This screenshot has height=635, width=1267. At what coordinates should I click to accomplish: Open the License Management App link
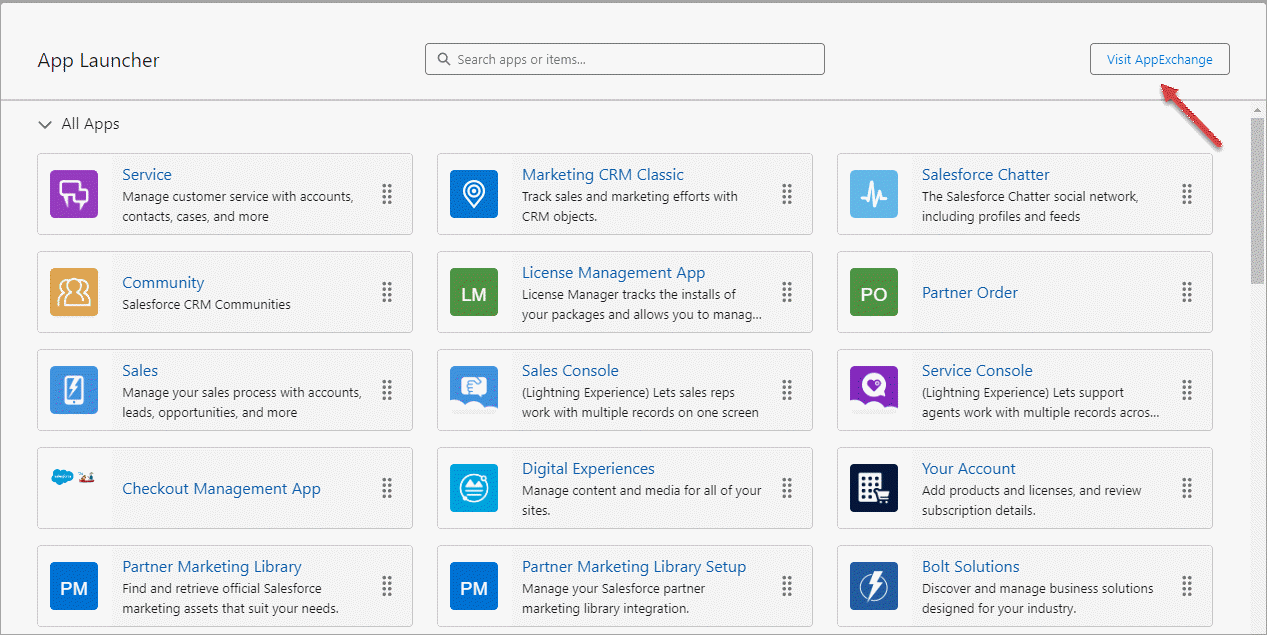pos(614,272)
